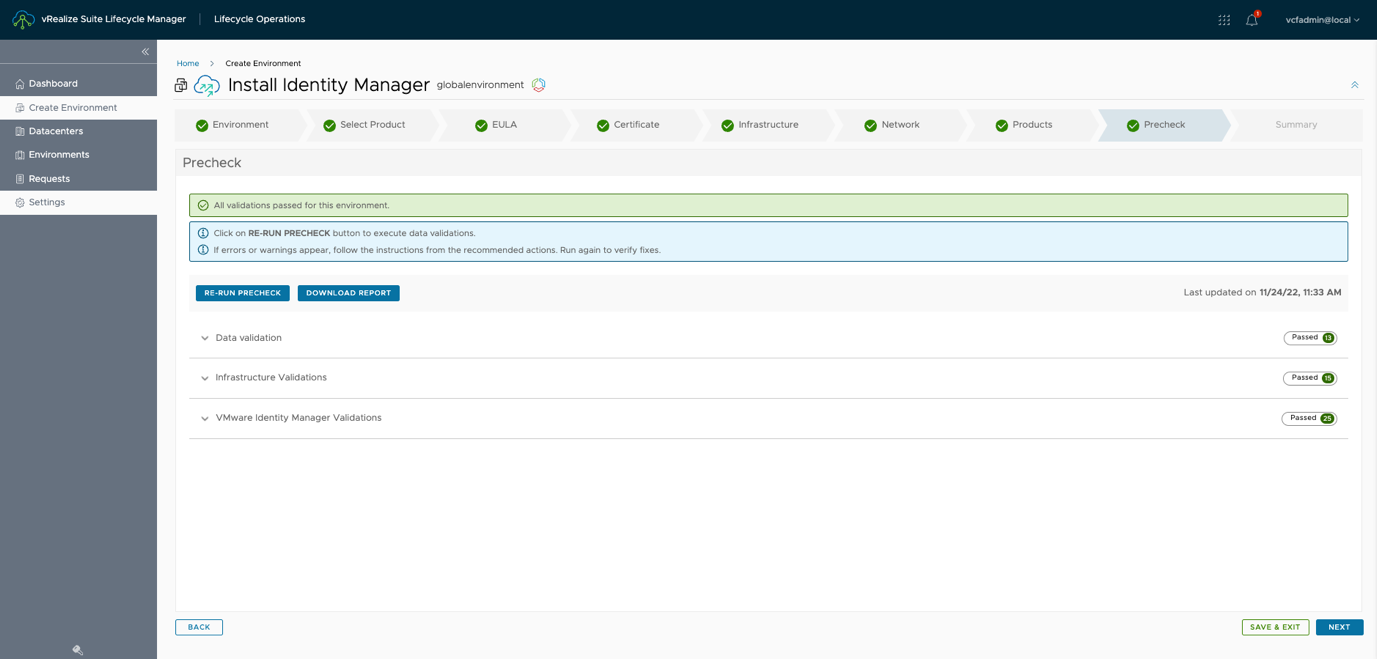Go to the Certificate wizard step

pyautogui.click(x=636, y=125)
